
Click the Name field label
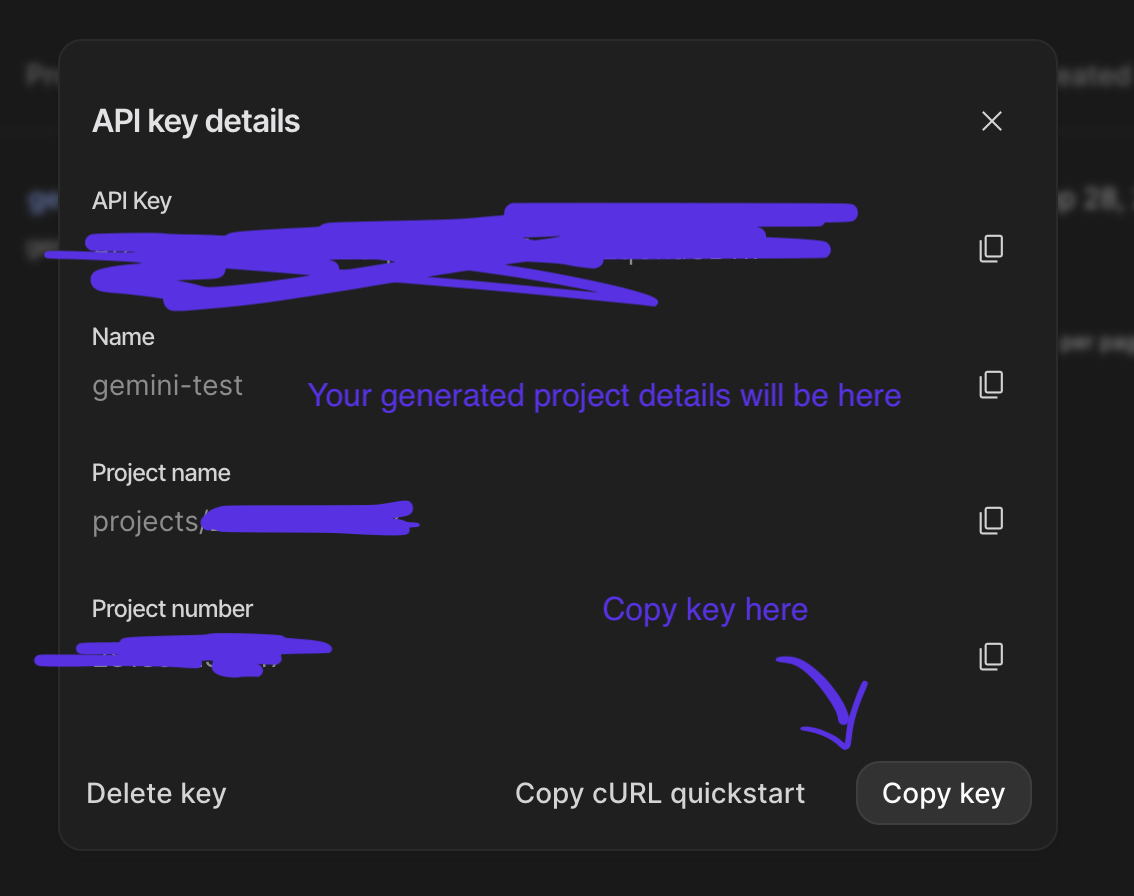coord(123,337)
